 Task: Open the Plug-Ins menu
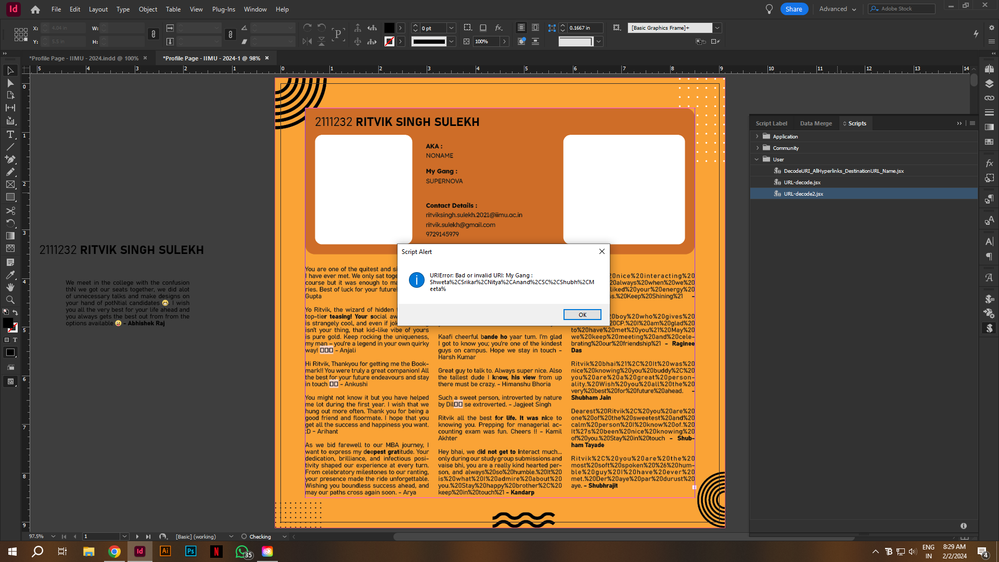tap(224, 10)
